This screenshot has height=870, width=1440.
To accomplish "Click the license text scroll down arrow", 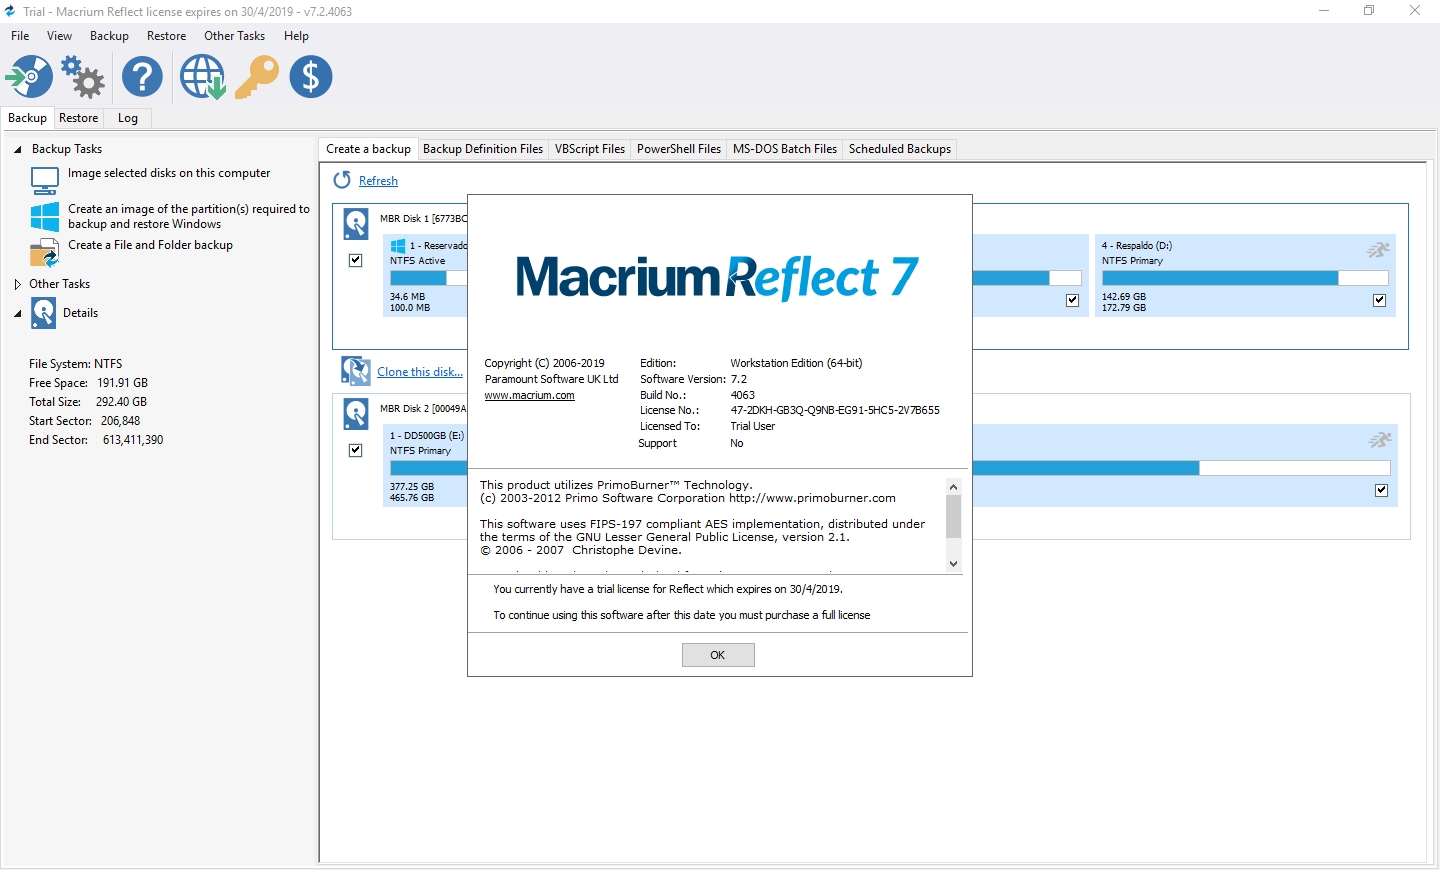I will point(953,564).
